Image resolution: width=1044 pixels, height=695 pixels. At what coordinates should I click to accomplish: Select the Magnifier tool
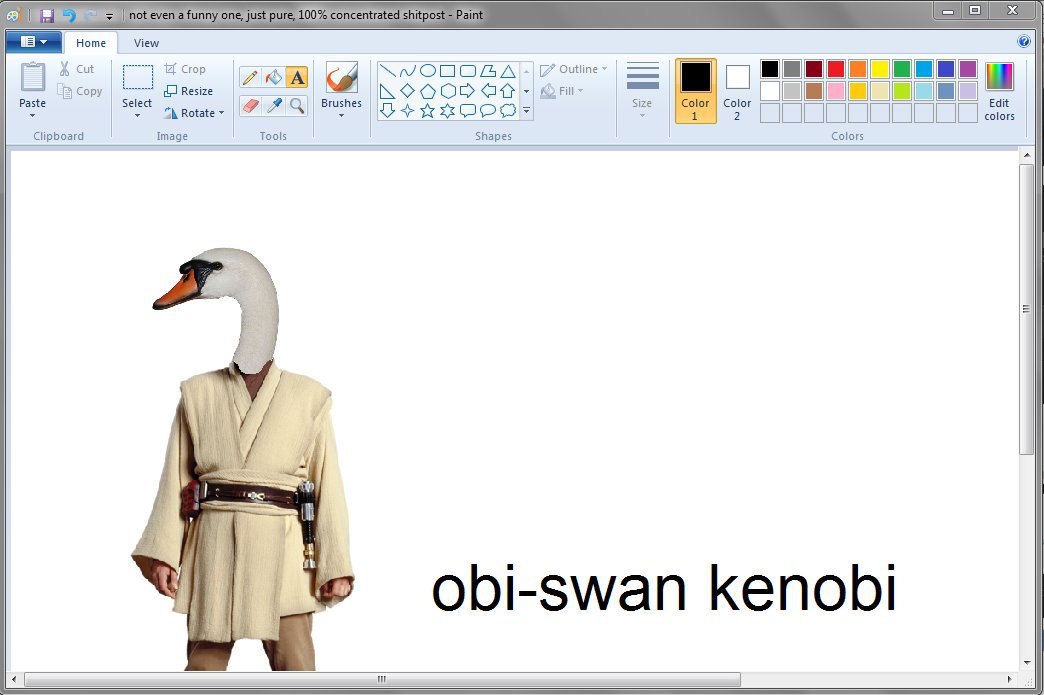pyautogui.click(x=297, y=105)
